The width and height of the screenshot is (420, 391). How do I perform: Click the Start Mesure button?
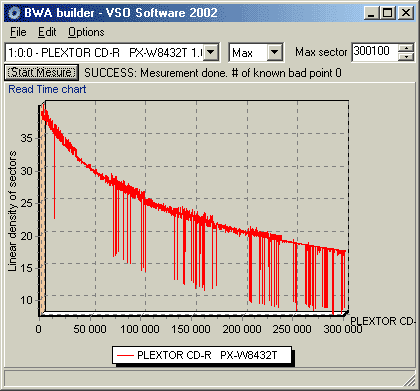tap(41, 72)
